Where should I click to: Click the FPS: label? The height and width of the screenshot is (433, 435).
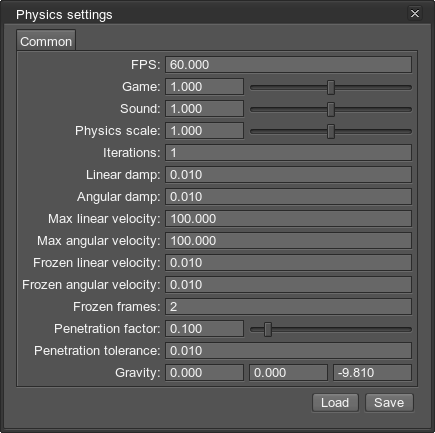click(146, 65)
